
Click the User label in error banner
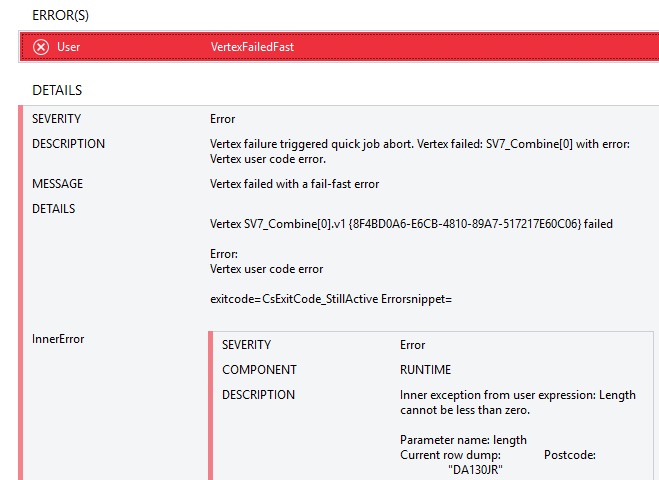69,46
